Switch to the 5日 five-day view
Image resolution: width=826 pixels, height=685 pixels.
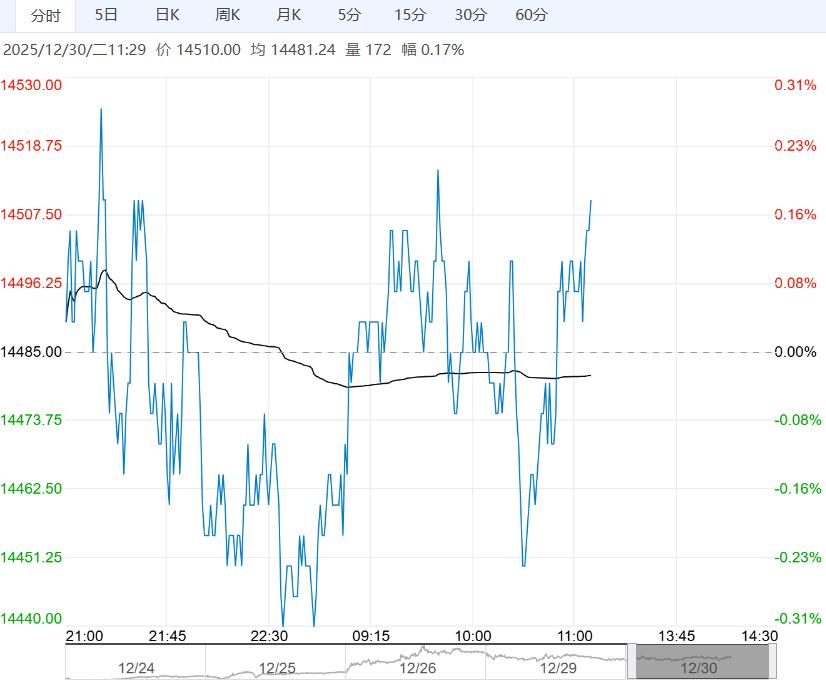pyautogui.click(x=106, y=15)
